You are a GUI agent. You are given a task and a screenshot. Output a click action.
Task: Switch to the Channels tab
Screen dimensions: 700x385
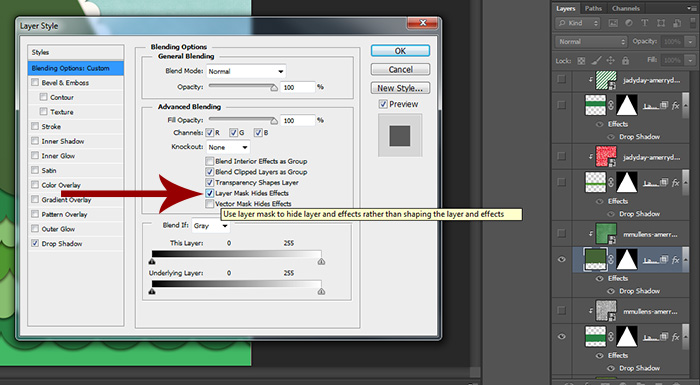point(625,8)
